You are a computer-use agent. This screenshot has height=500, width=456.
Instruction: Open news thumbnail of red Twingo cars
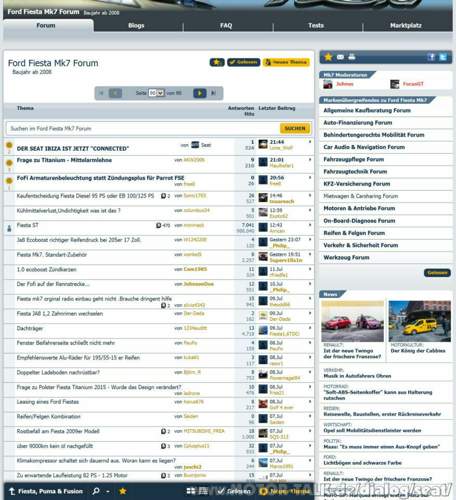[352, 321]
